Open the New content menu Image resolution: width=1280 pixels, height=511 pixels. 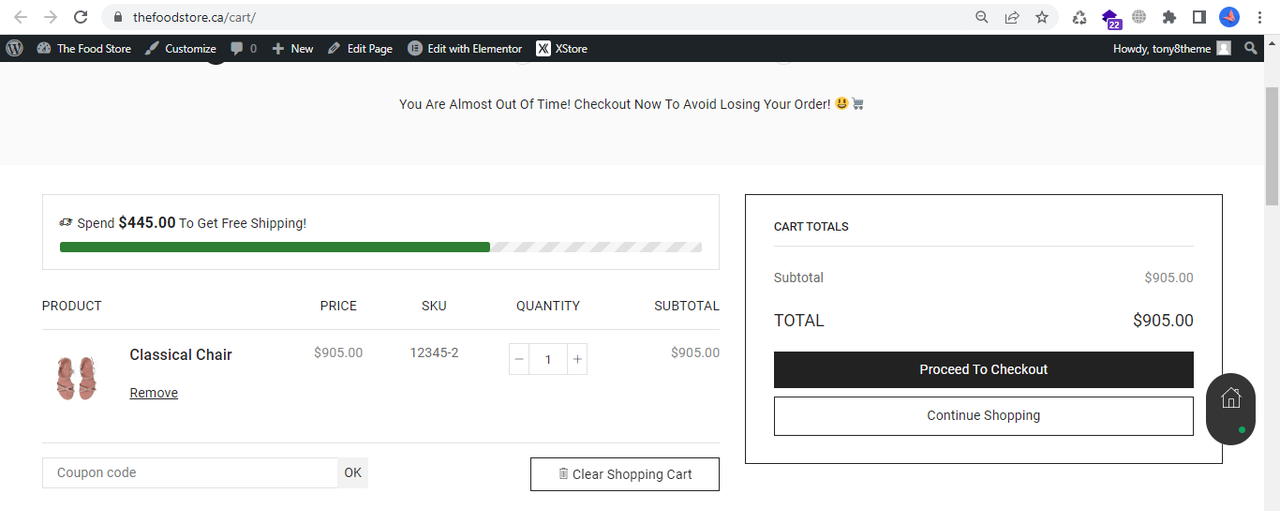click(x=292, y=48)
